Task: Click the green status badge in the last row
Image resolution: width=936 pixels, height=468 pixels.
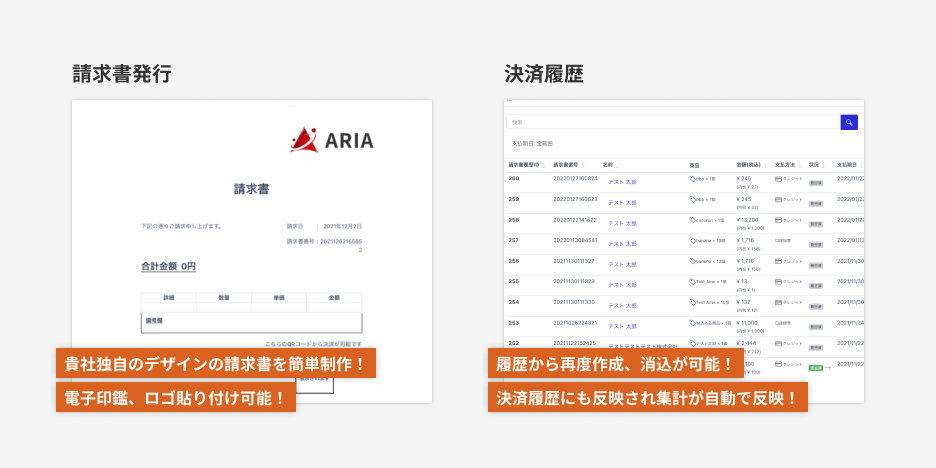Action: pos(815,368)
